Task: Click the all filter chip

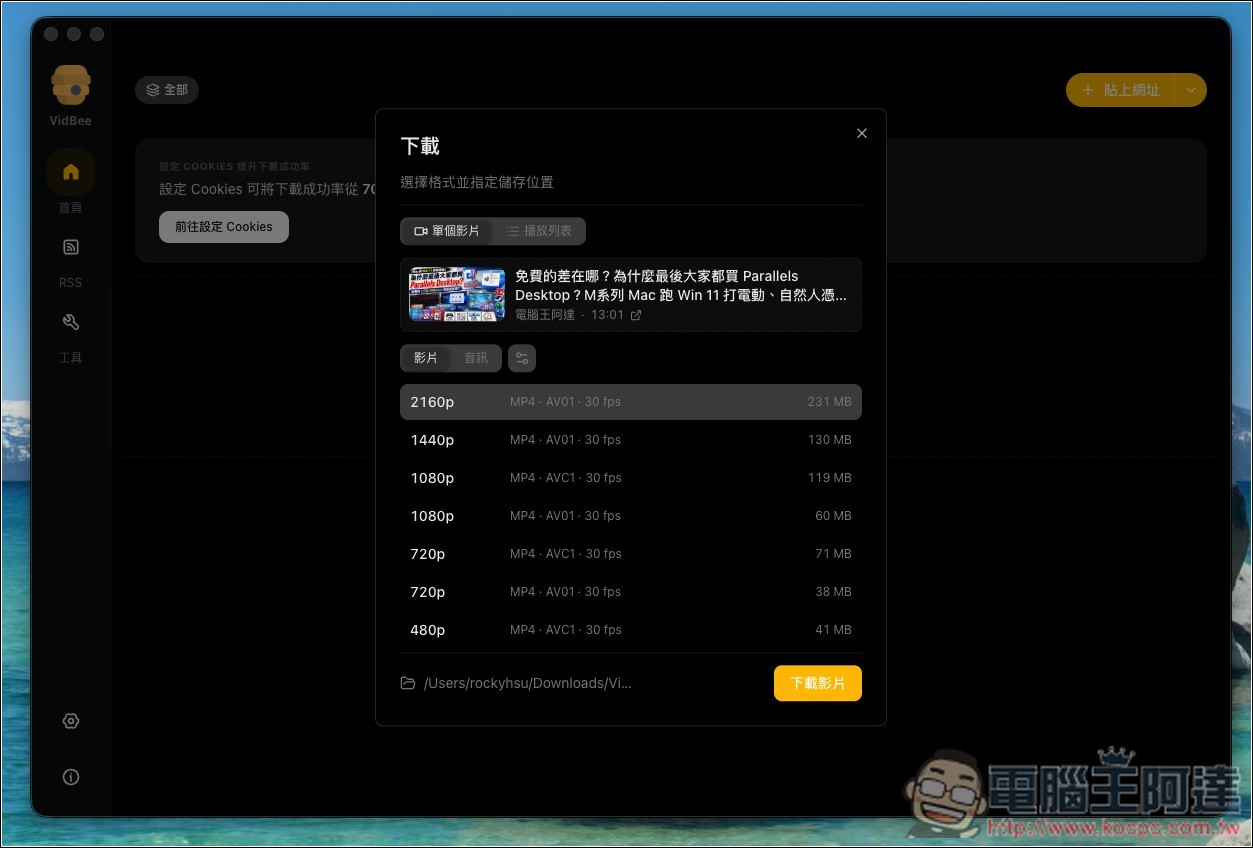Action: 167,90
